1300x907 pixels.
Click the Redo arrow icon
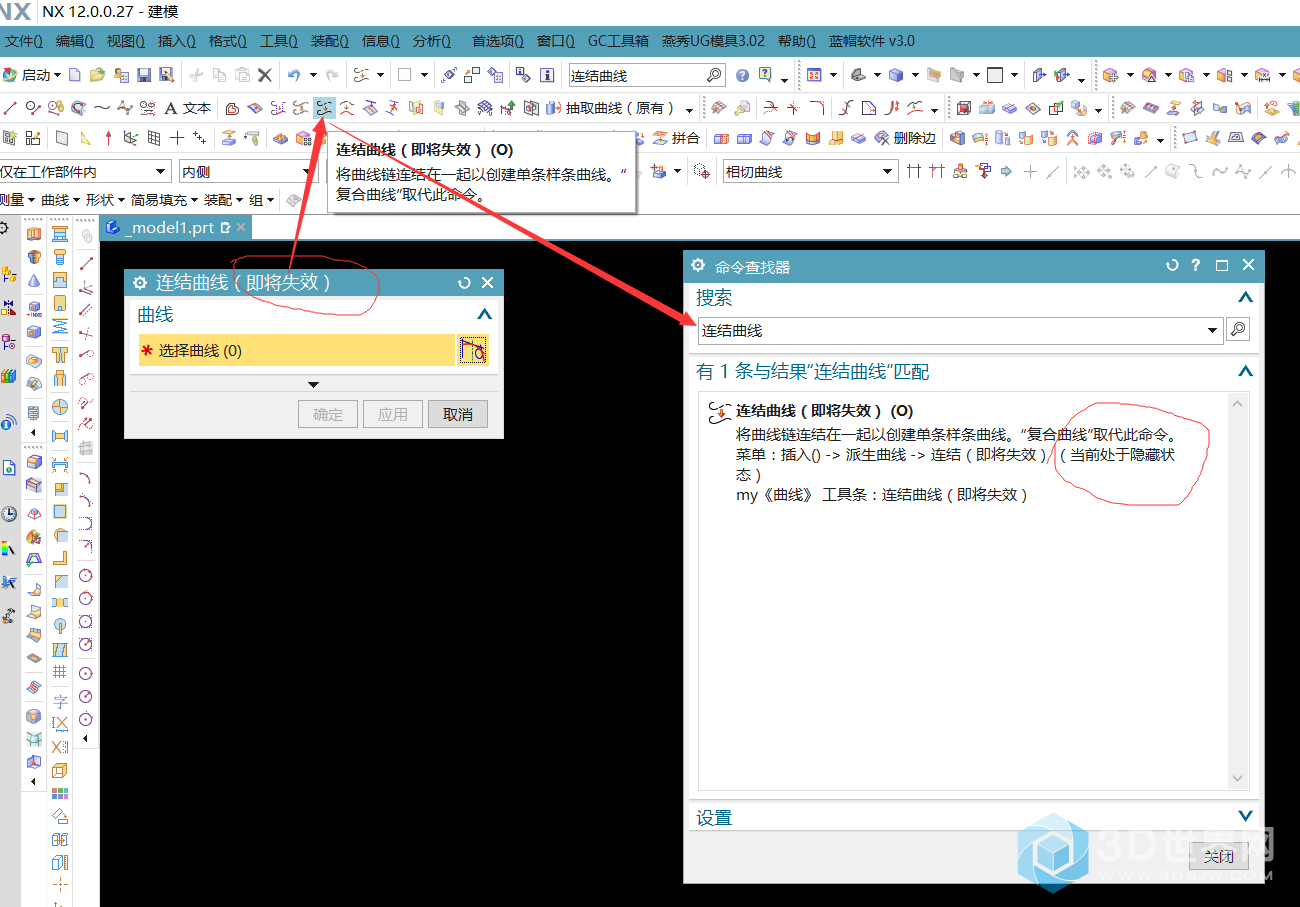click(332, 75)
